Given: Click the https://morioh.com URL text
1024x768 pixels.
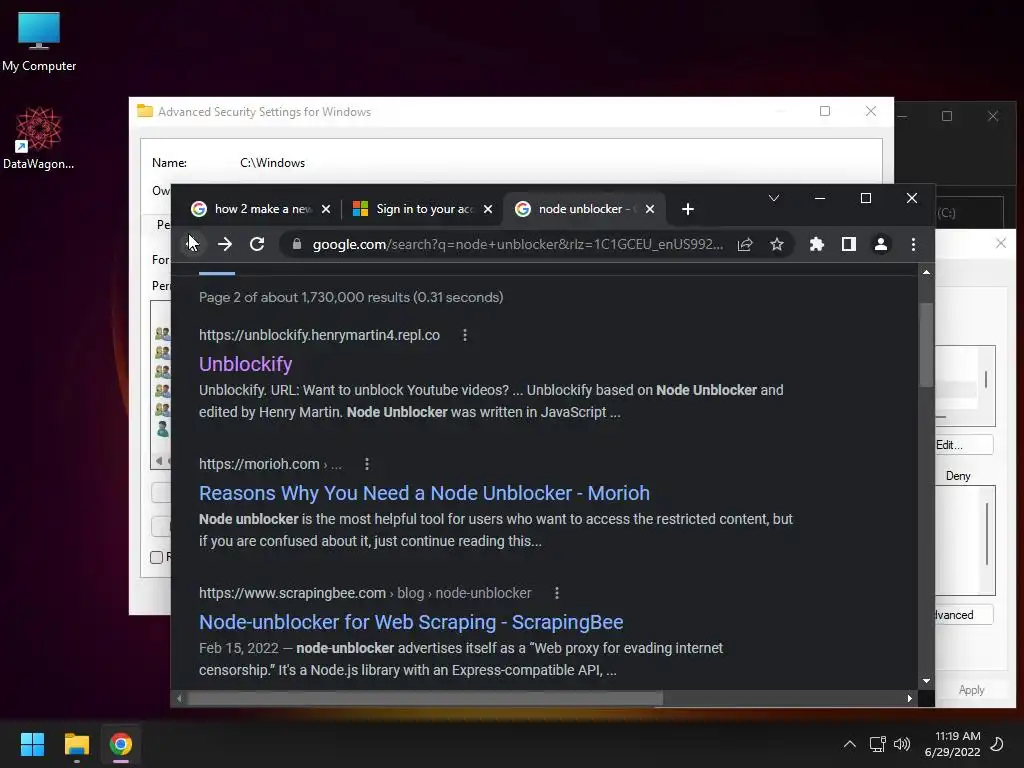Looking at the screenshot, I should pyautogui.click(x=259, y=464).
